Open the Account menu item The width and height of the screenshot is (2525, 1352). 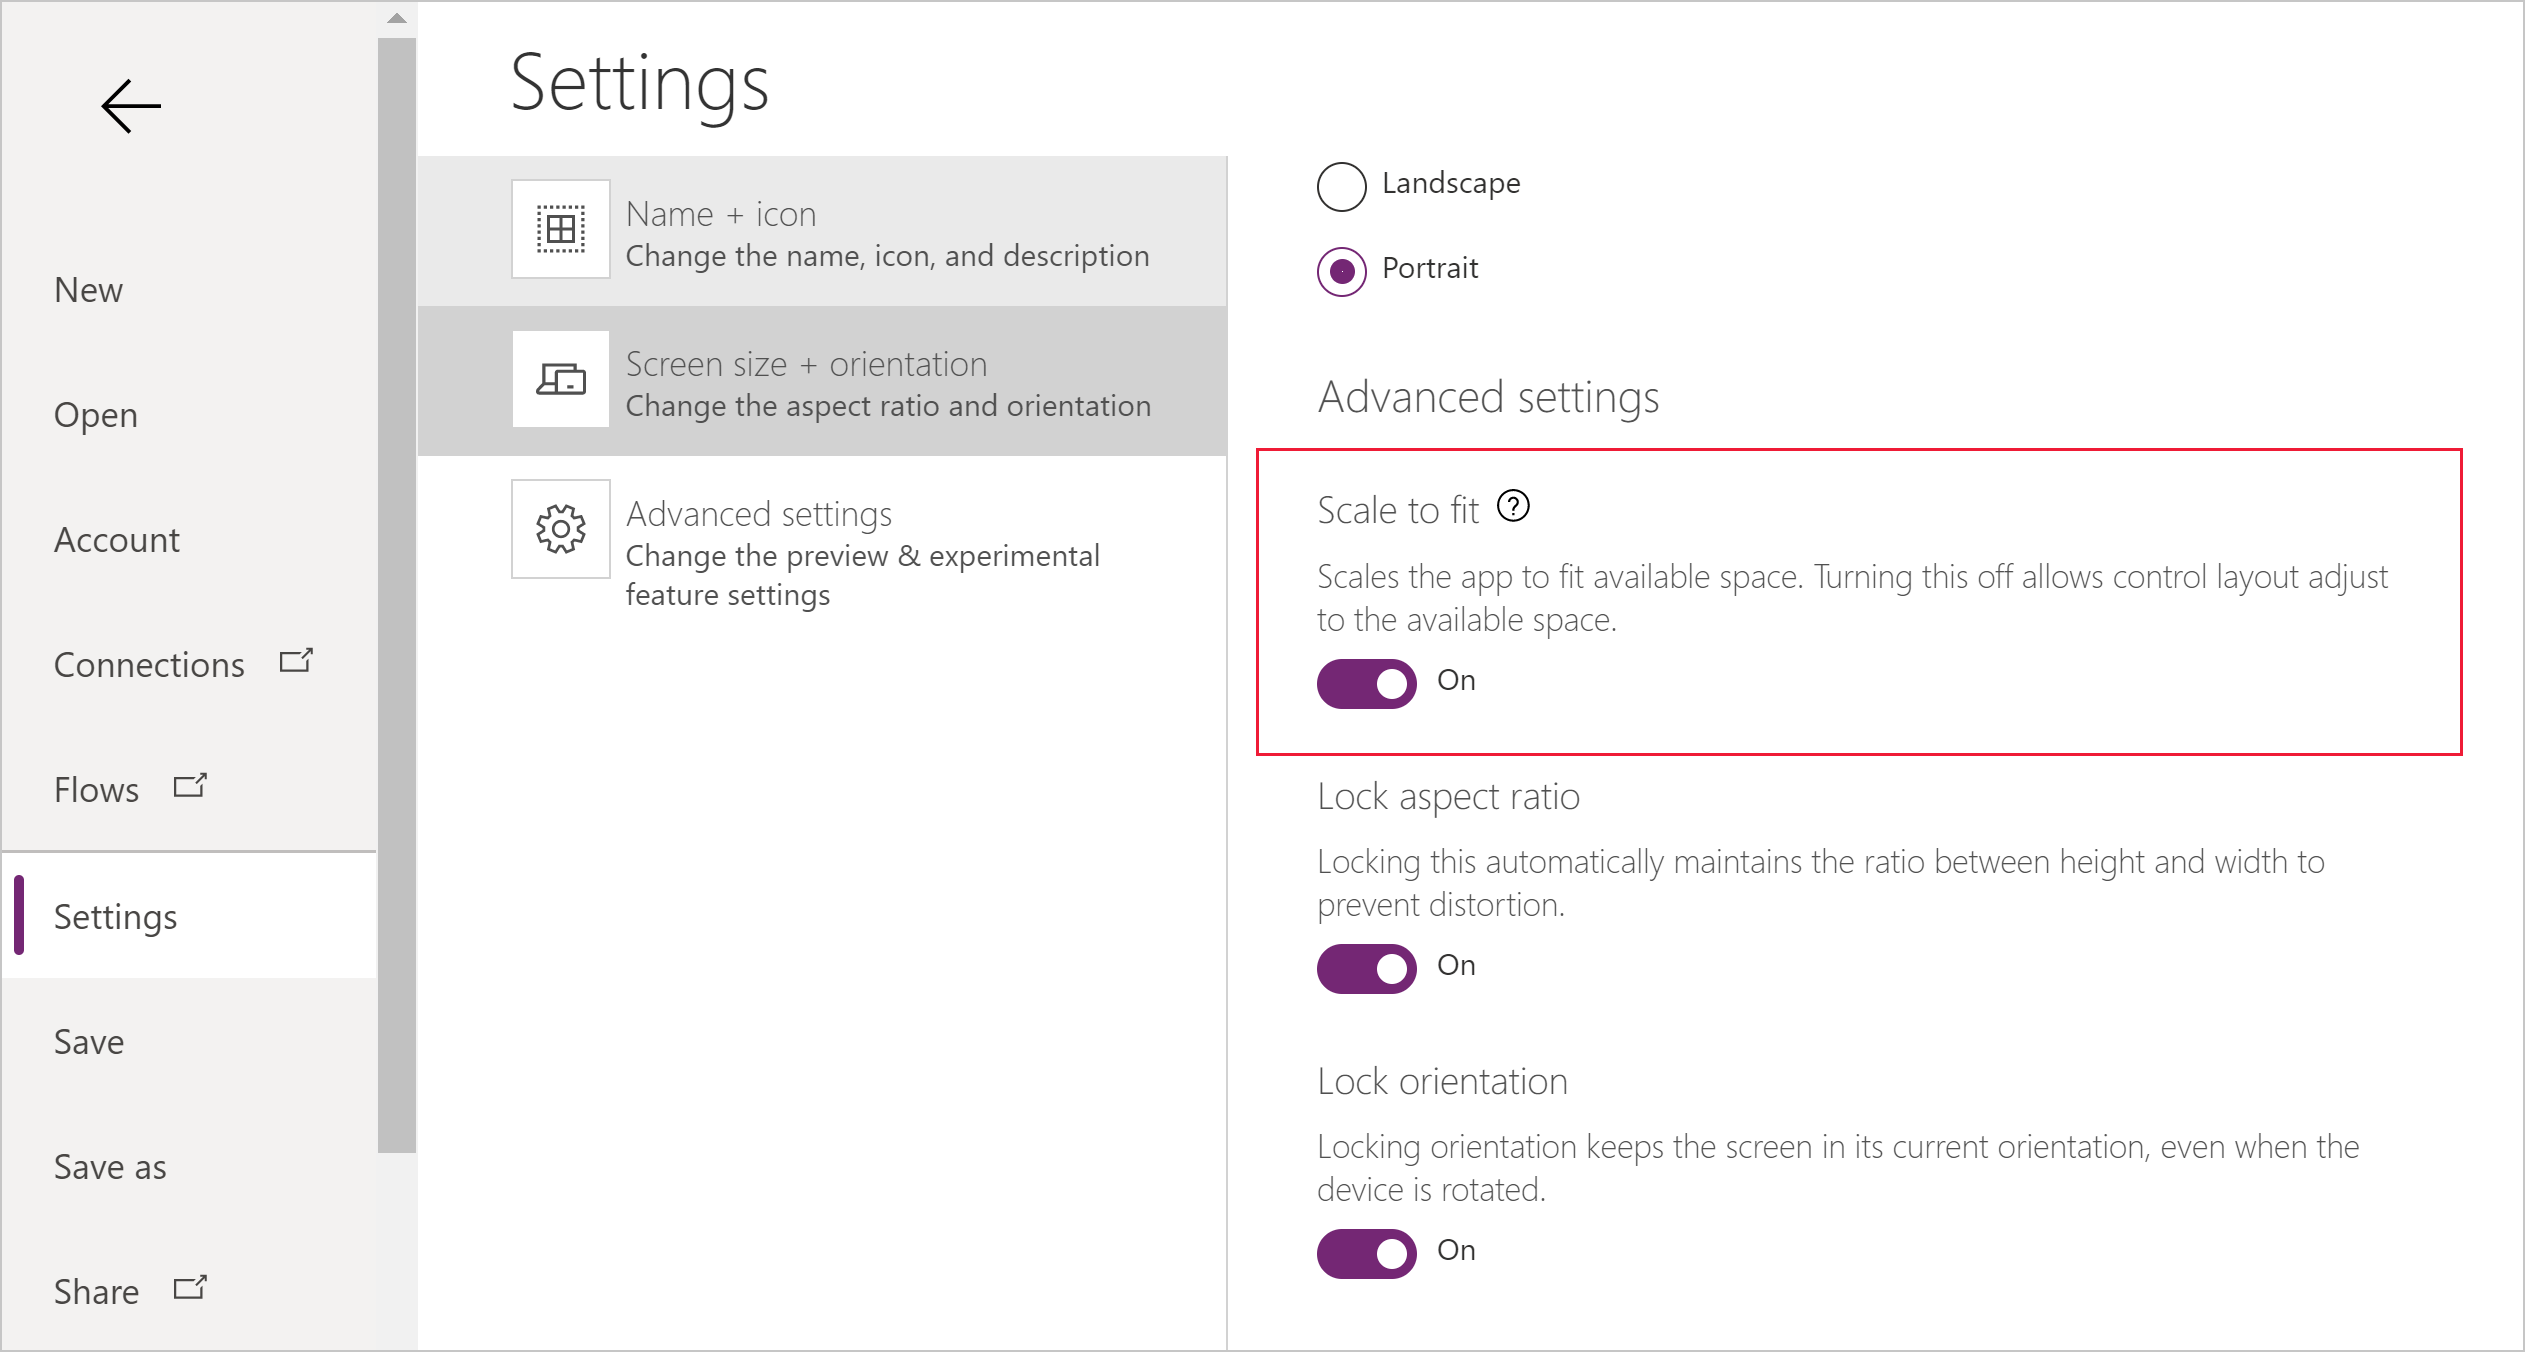119,537
